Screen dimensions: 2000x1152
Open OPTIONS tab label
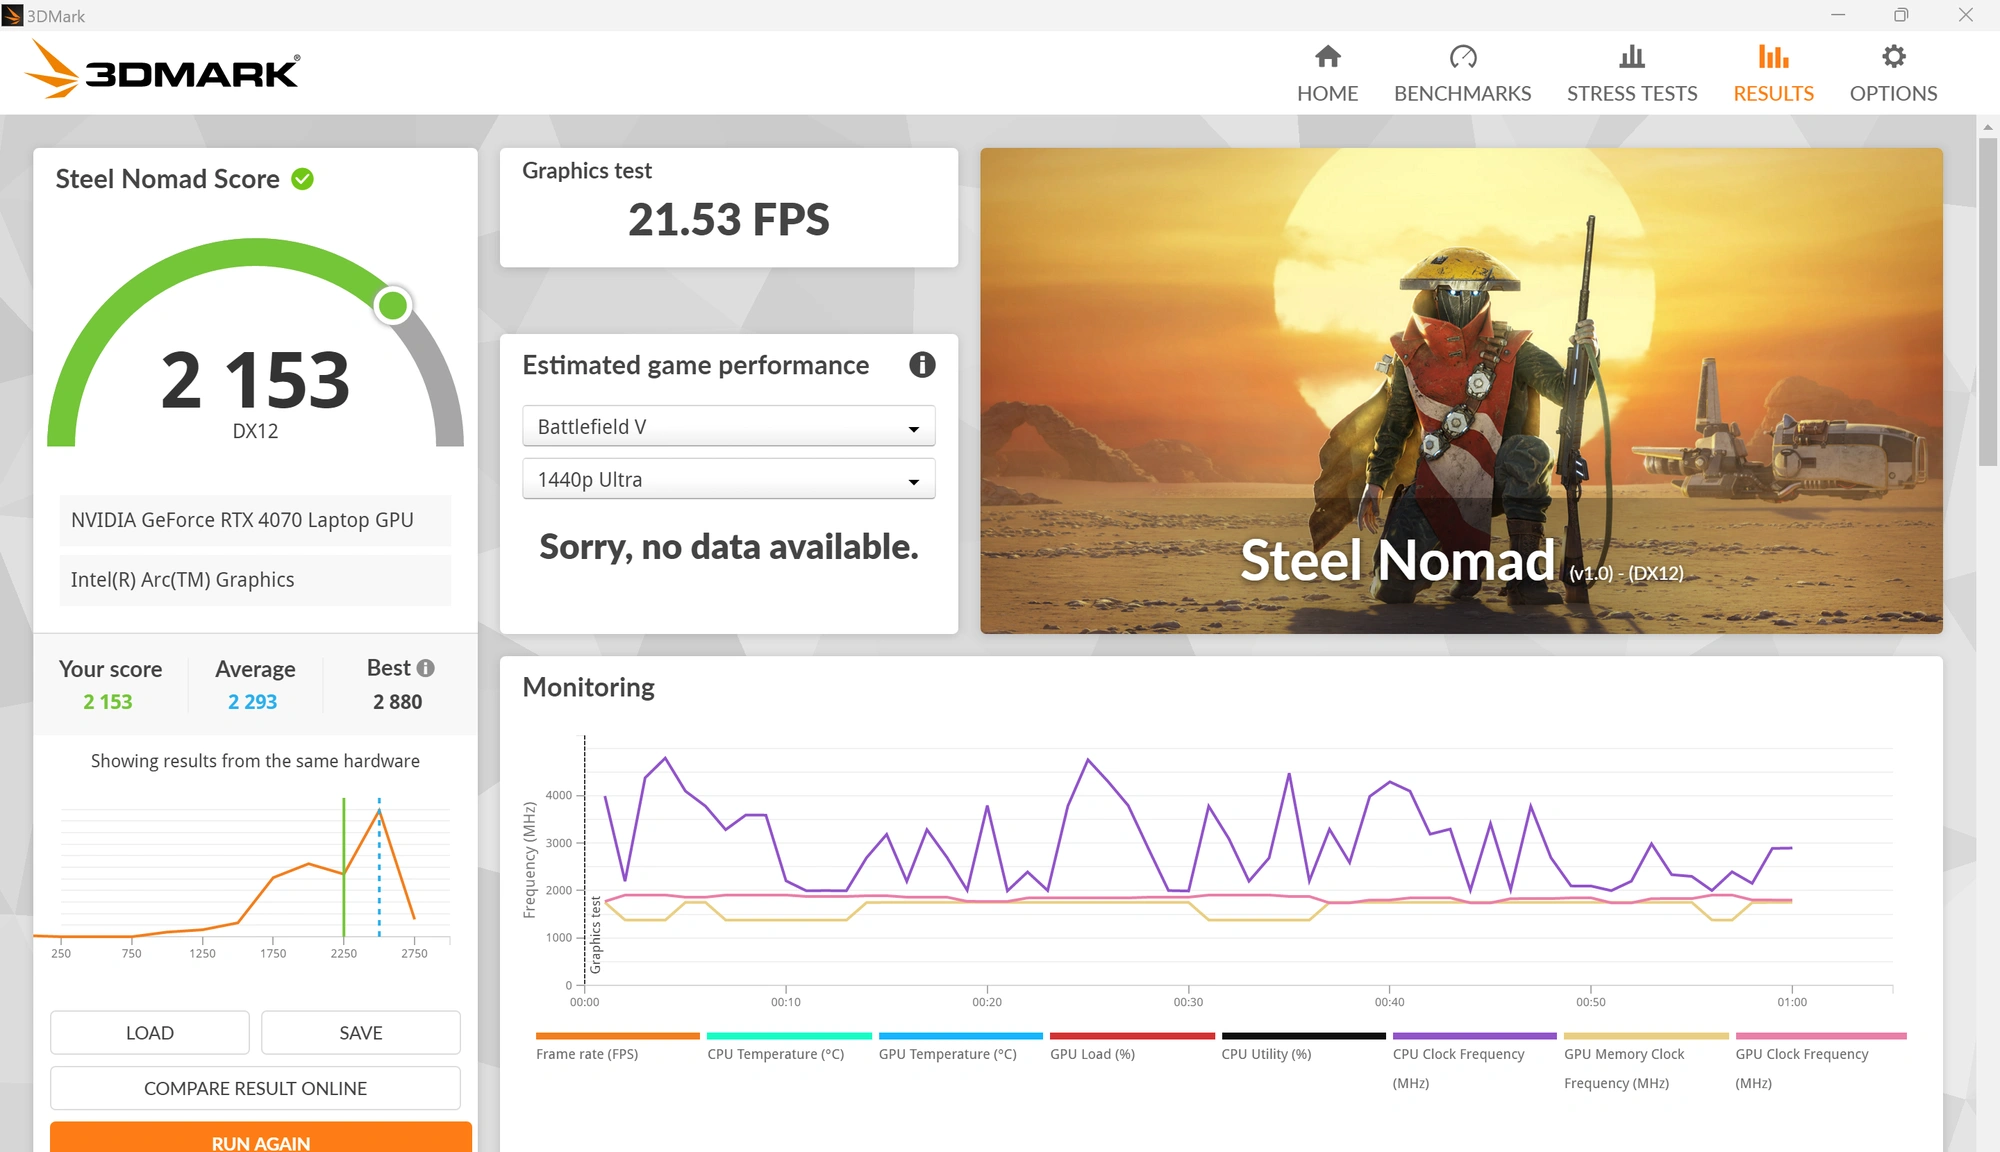[x=1893, y=93]
